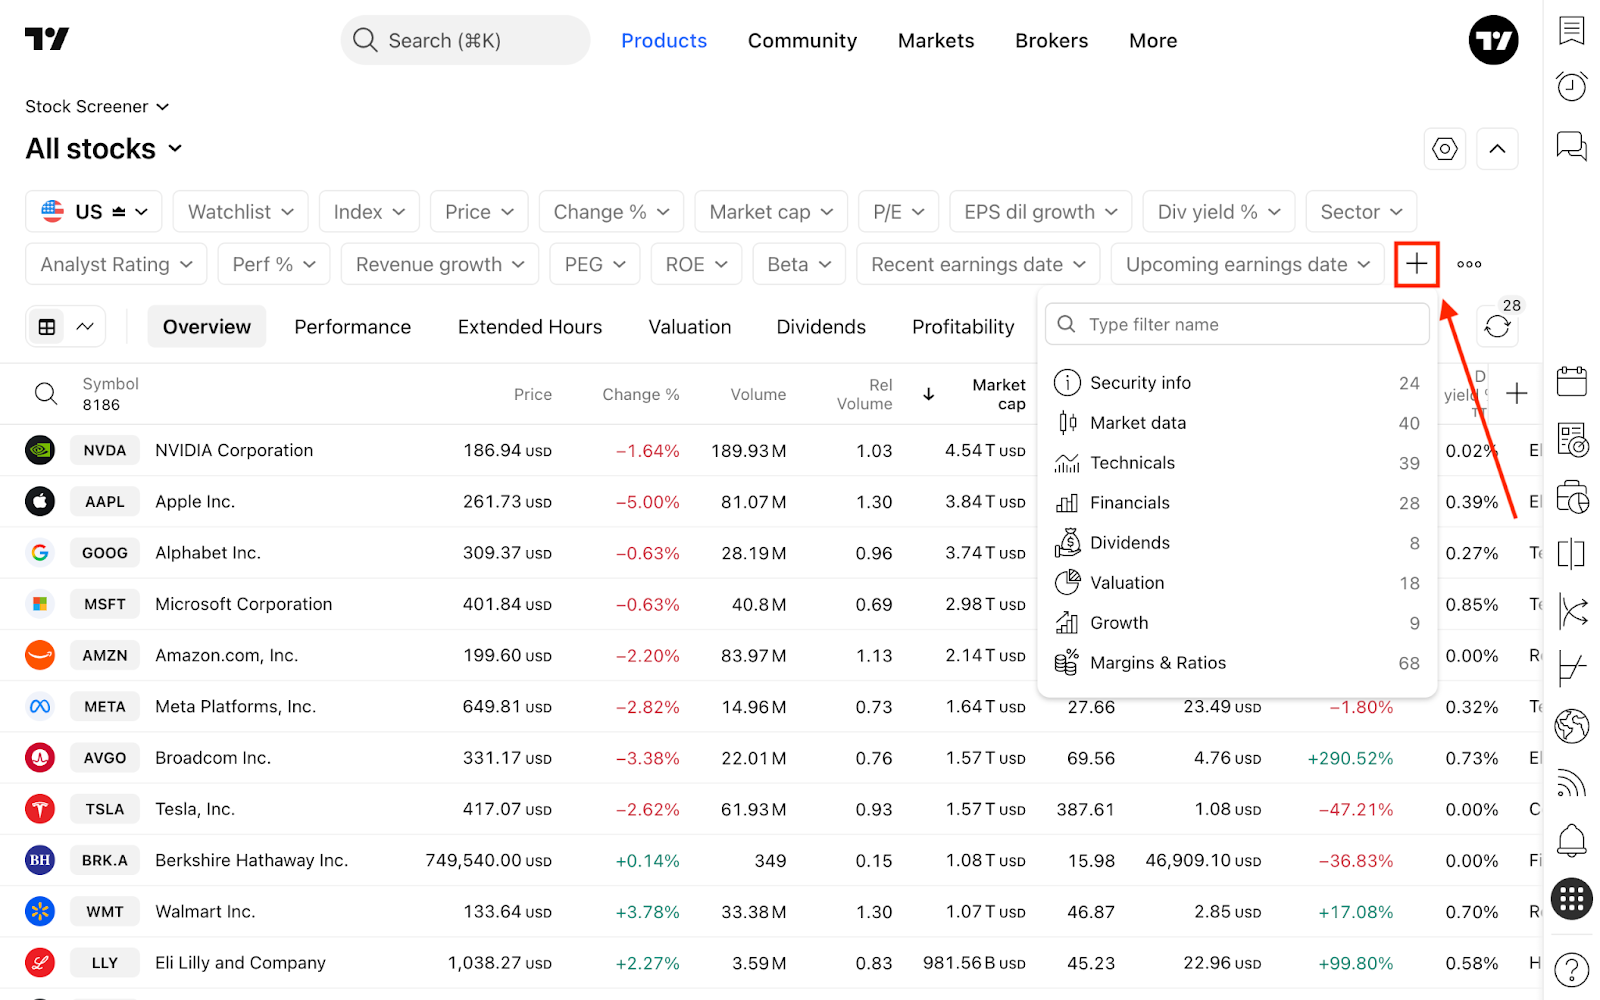This screenshot has height=1000, width=1600.
Task: Click the refresh screener icon
Action: pos(1497,326)
